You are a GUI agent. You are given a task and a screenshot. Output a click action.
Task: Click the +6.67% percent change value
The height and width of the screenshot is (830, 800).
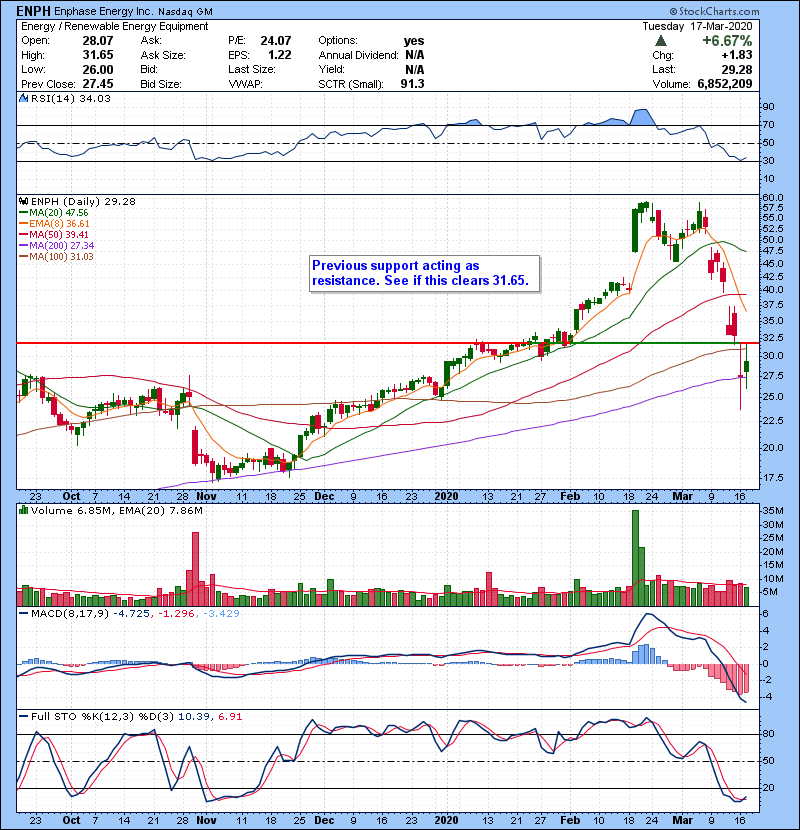[727, 41]
